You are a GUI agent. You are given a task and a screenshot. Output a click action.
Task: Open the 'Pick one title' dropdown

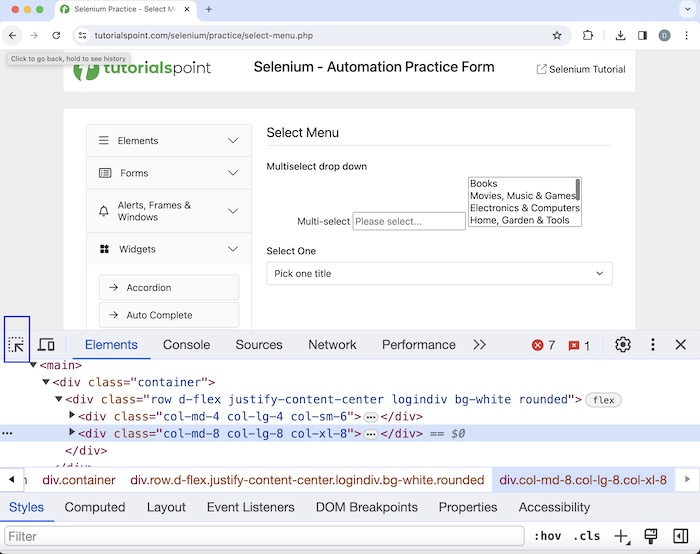(439, 273)
